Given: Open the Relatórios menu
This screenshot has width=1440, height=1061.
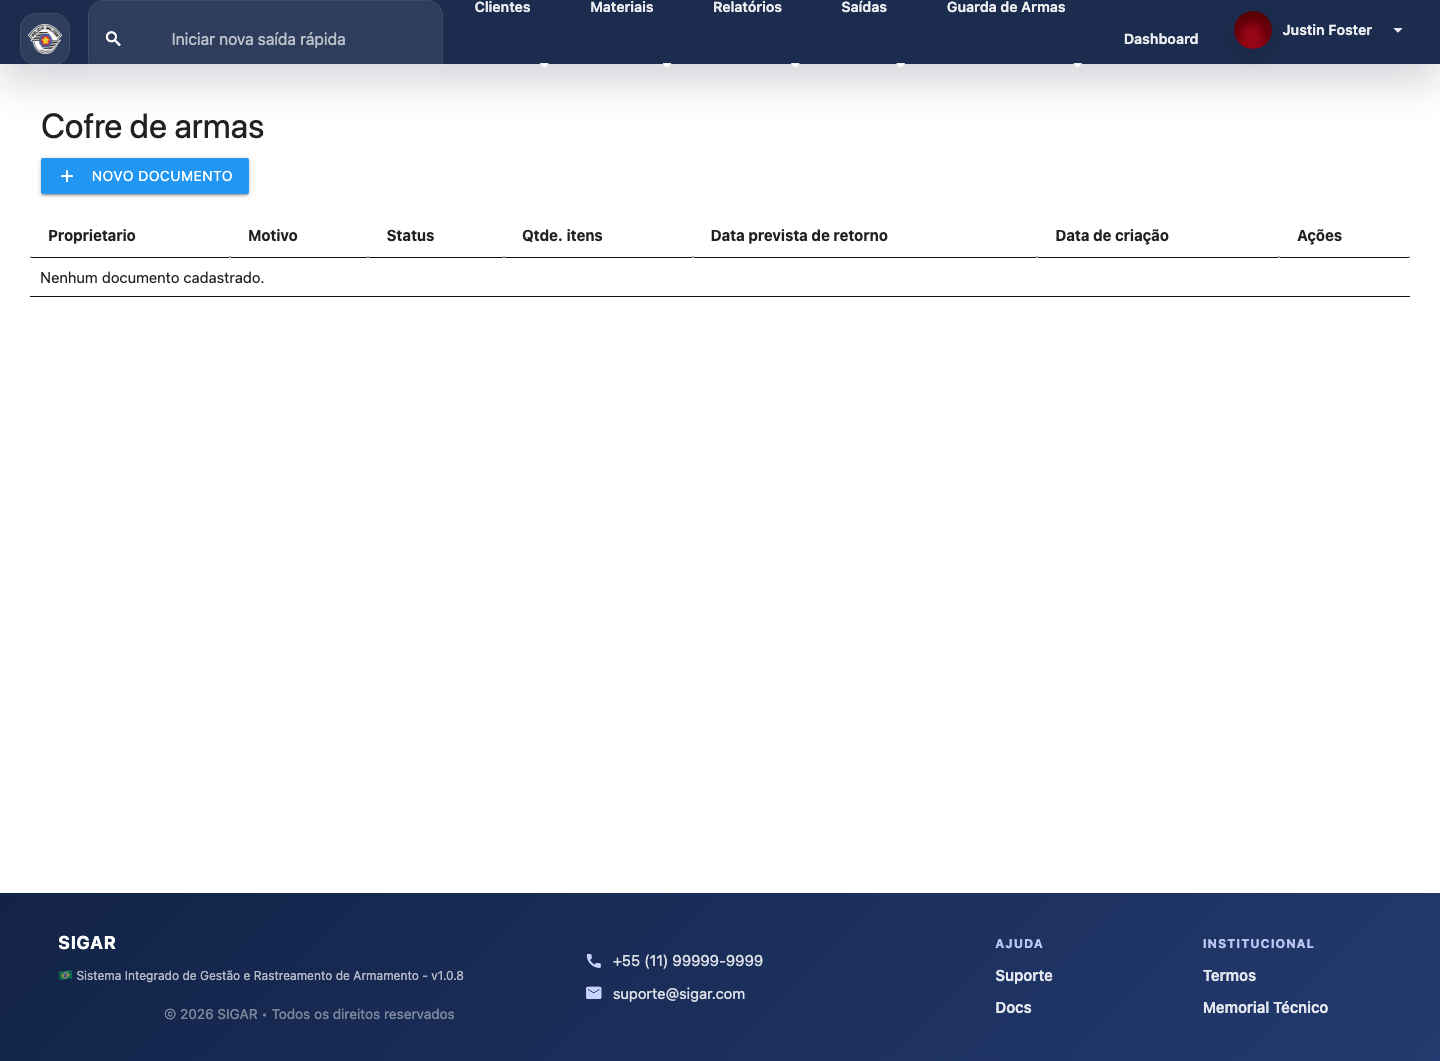Looking at the screenshot, I should 747,8.
